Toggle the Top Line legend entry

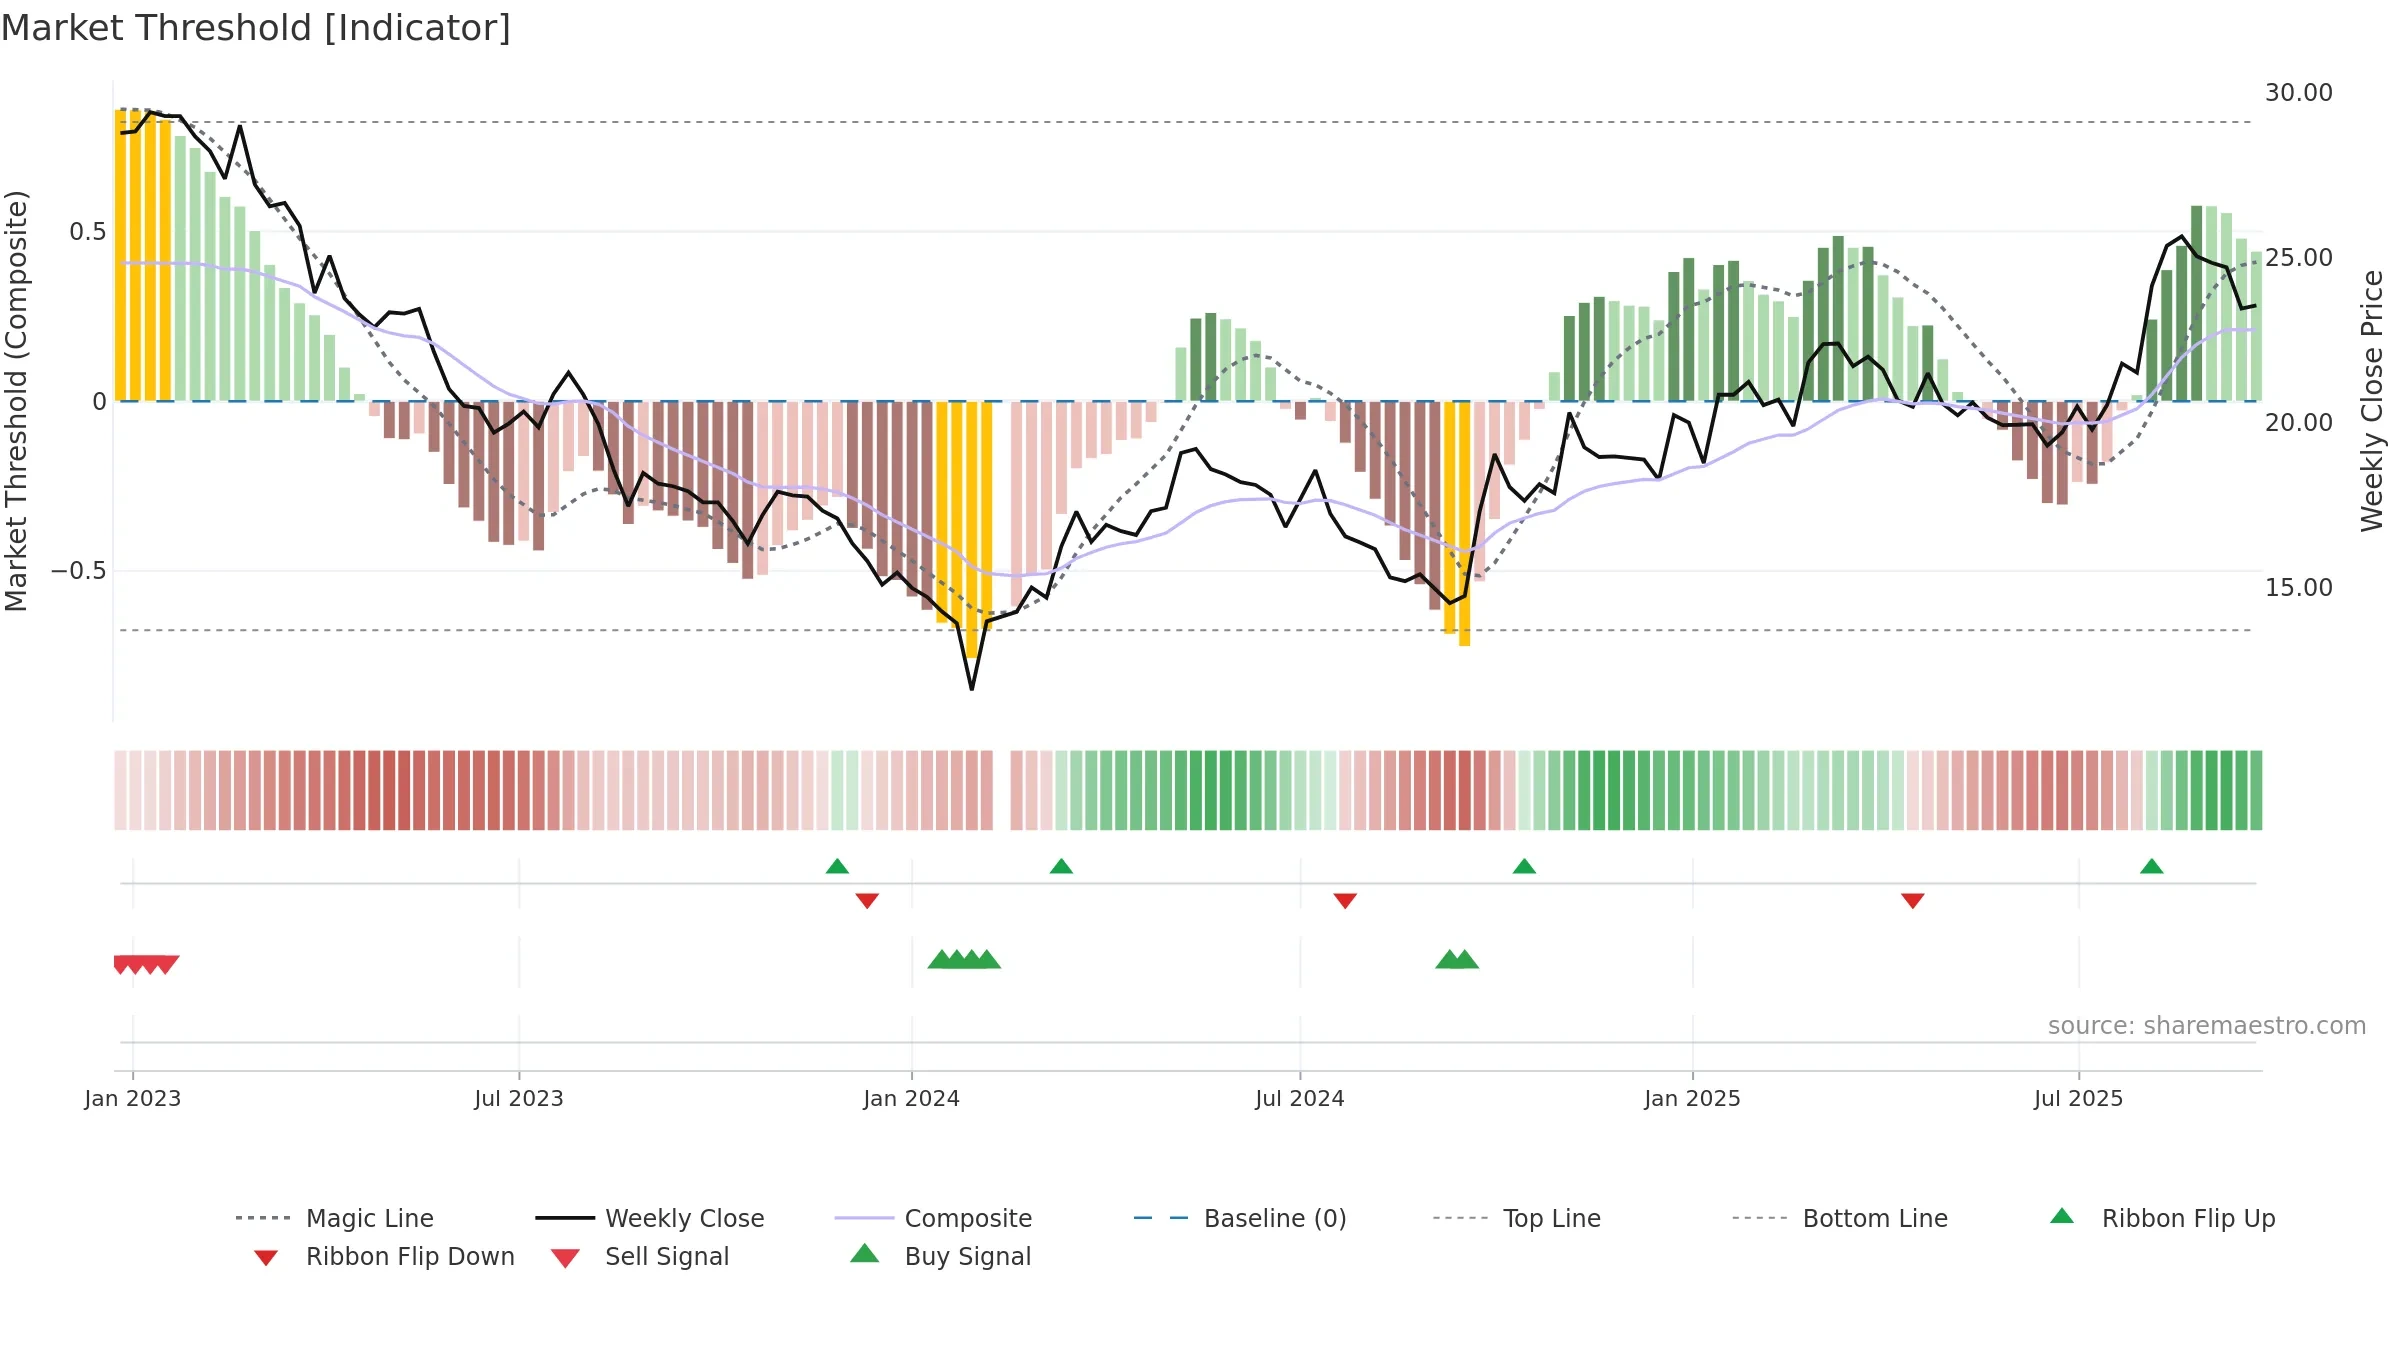(x=1516, y=1218)
